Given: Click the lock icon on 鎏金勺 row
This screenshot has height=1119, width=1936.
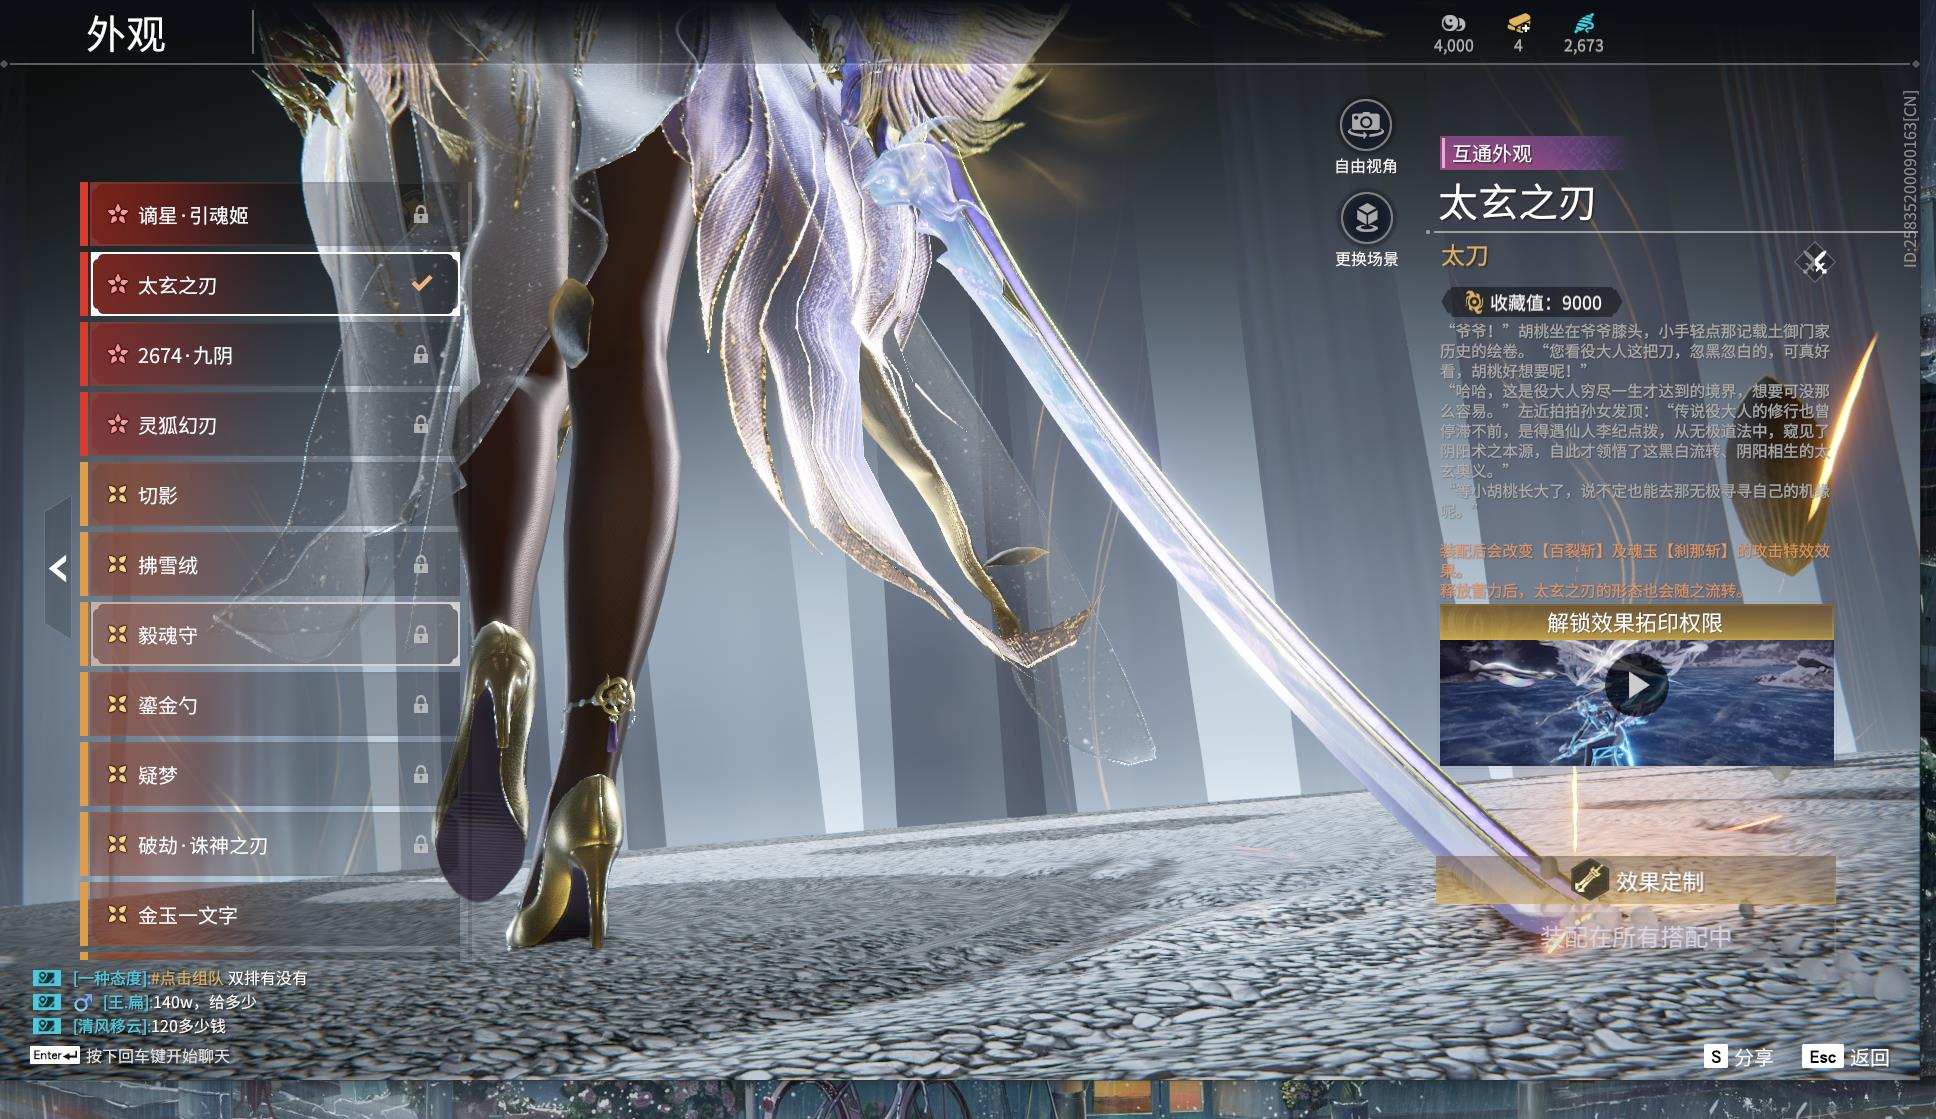Looking at the screenshot, I should (421, 704).
